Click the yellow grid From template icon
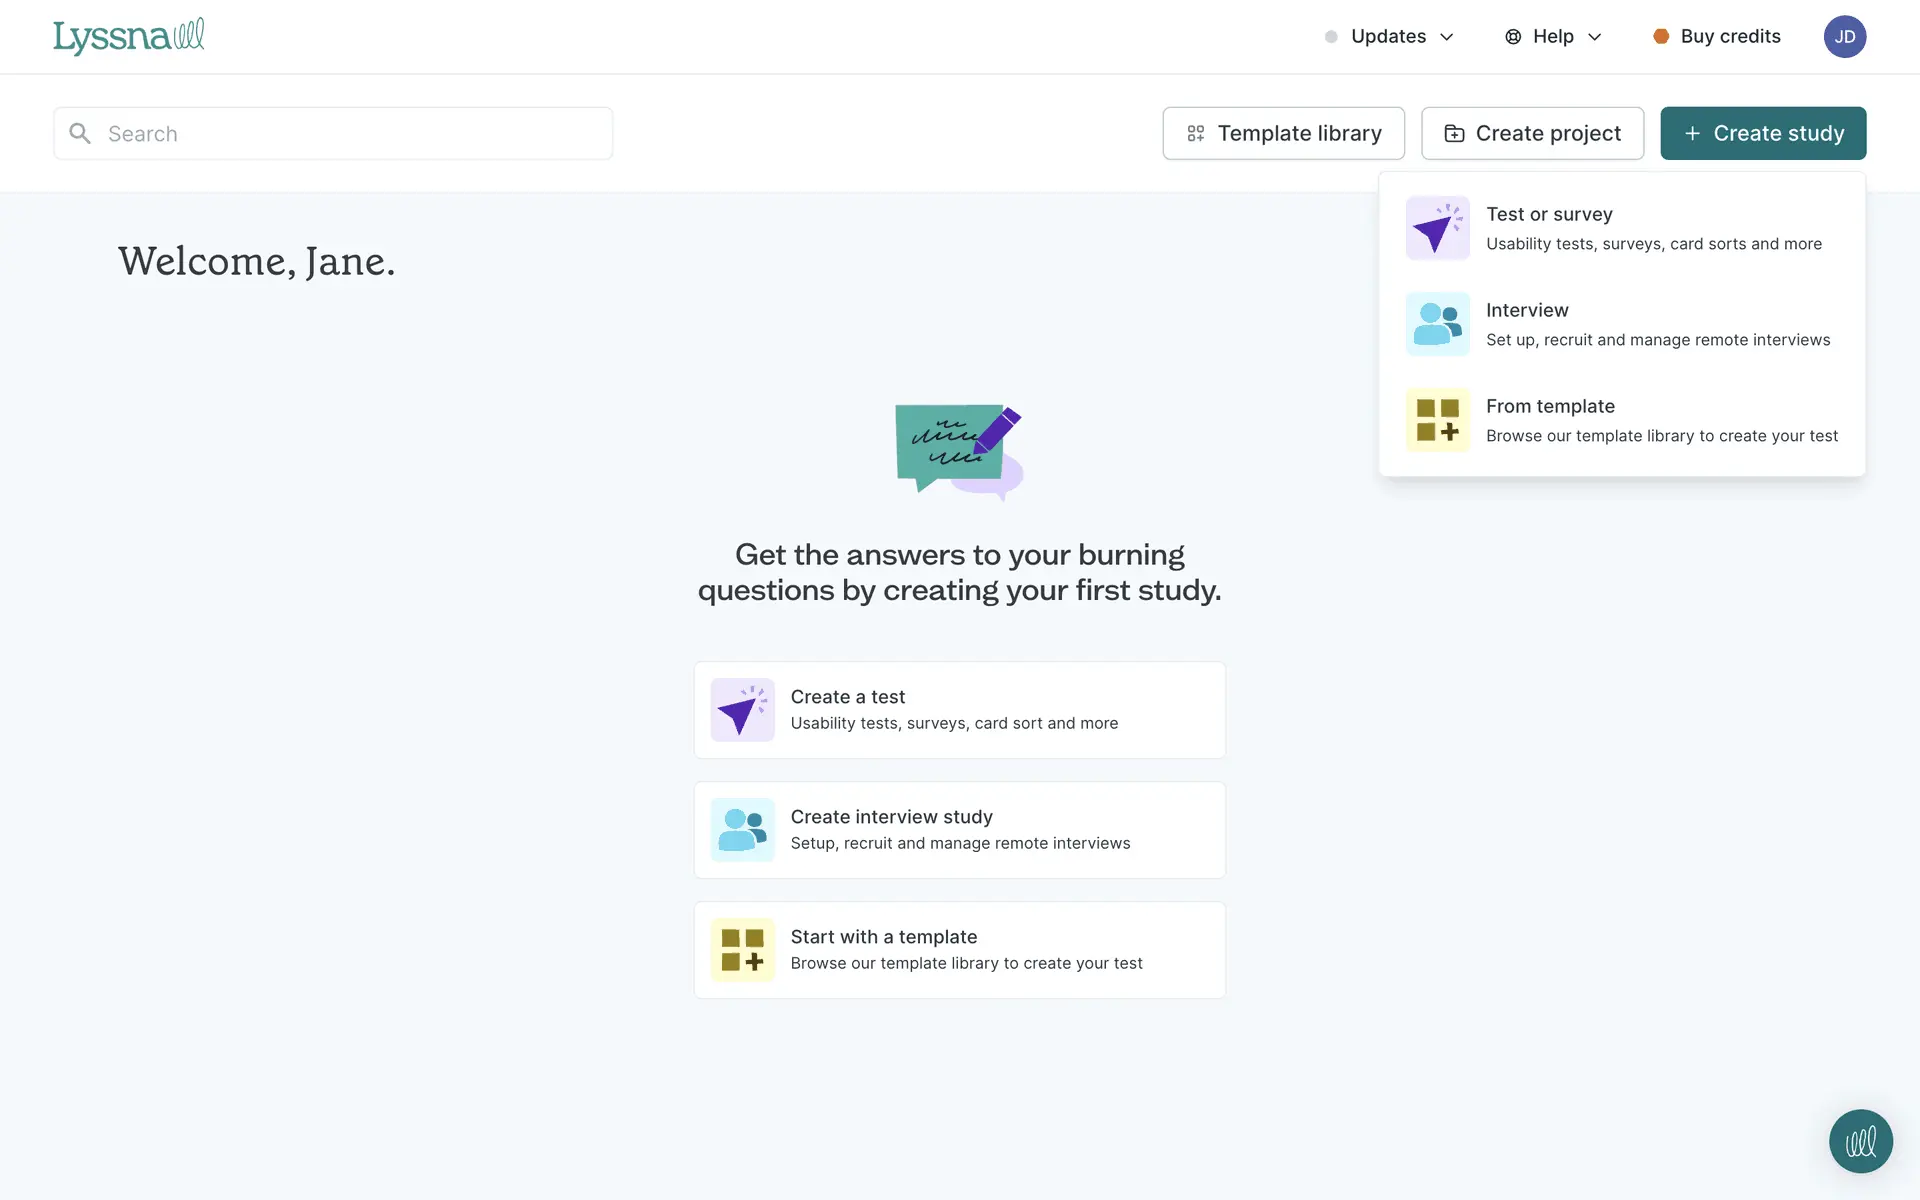1920x1200 pixels. [x=1437, y=420]
